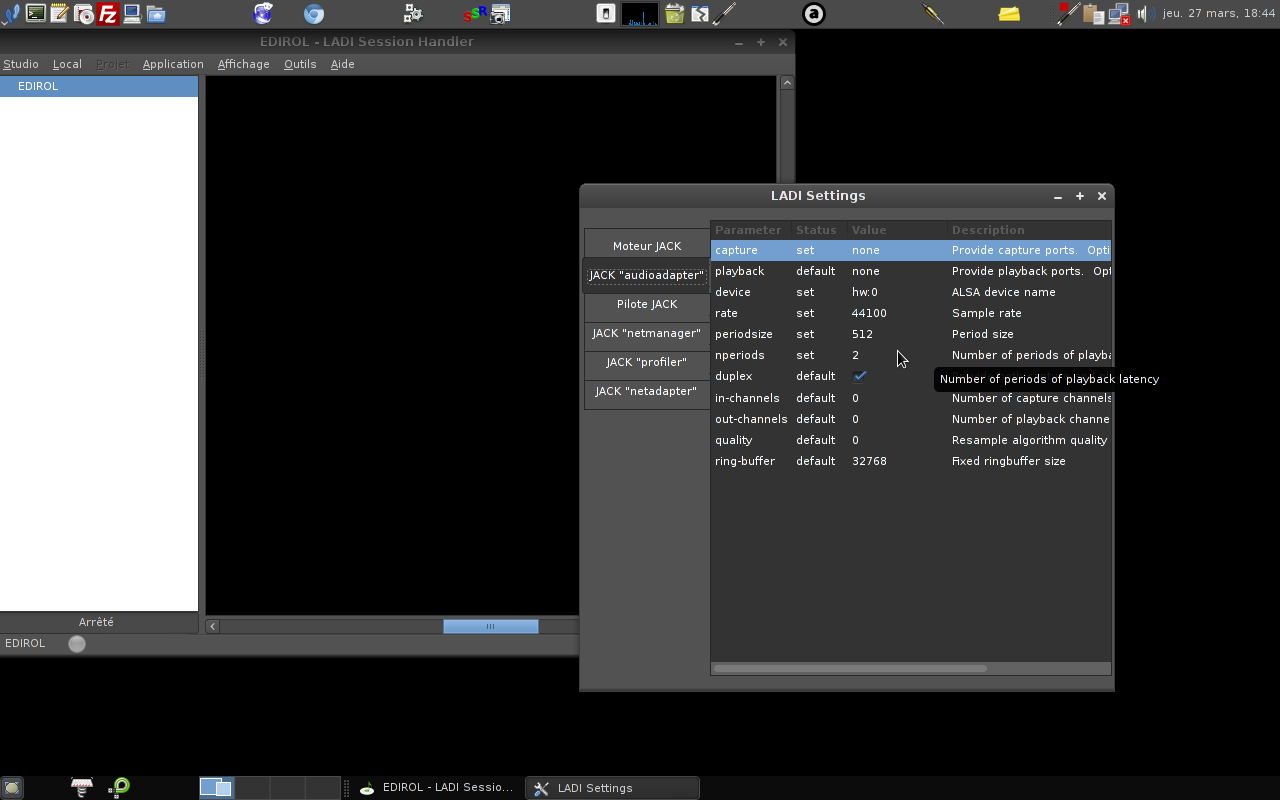Image resolution: width=1280 pixels, height=800 pixels.
Task: Click the ring-buffer value 32768
Action: coord(869,461)
